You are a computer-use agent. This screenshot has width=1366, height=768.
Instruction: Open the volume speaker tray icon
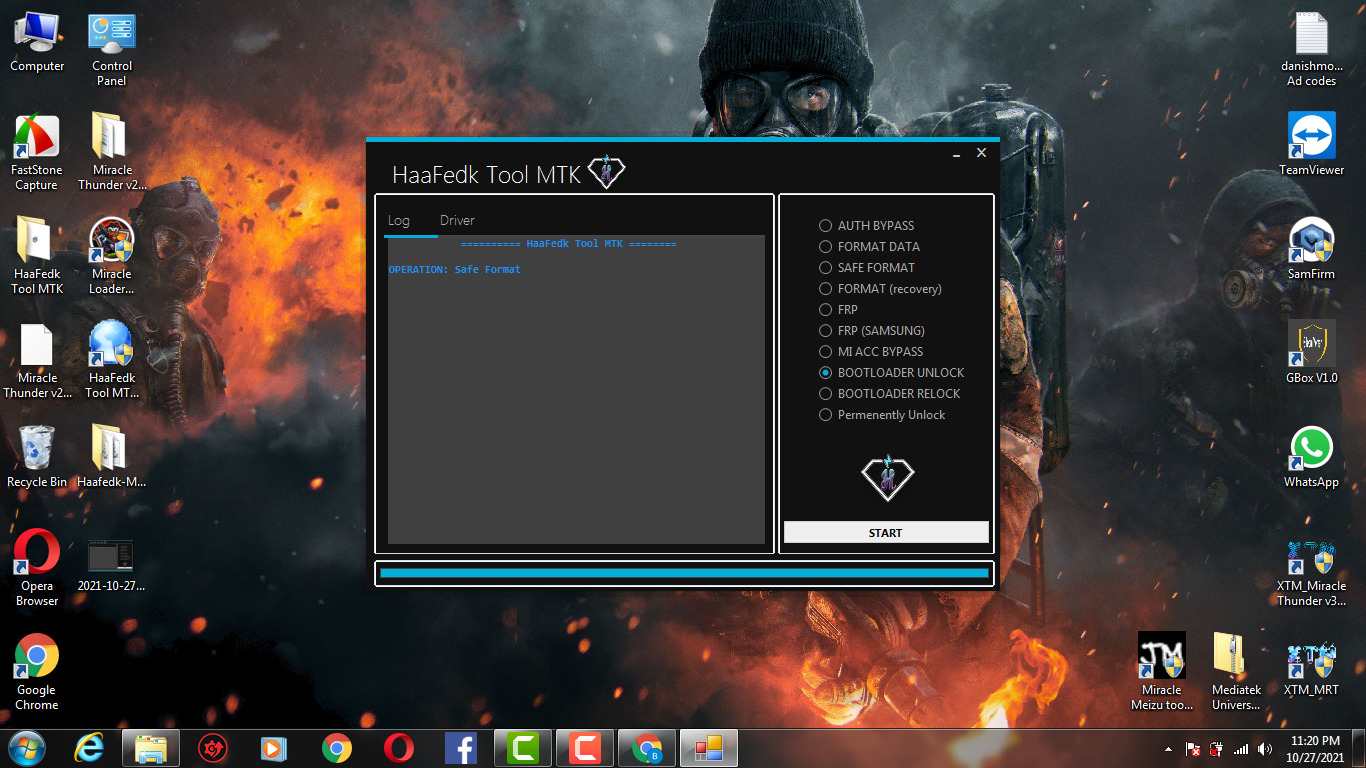point(1265,749)
